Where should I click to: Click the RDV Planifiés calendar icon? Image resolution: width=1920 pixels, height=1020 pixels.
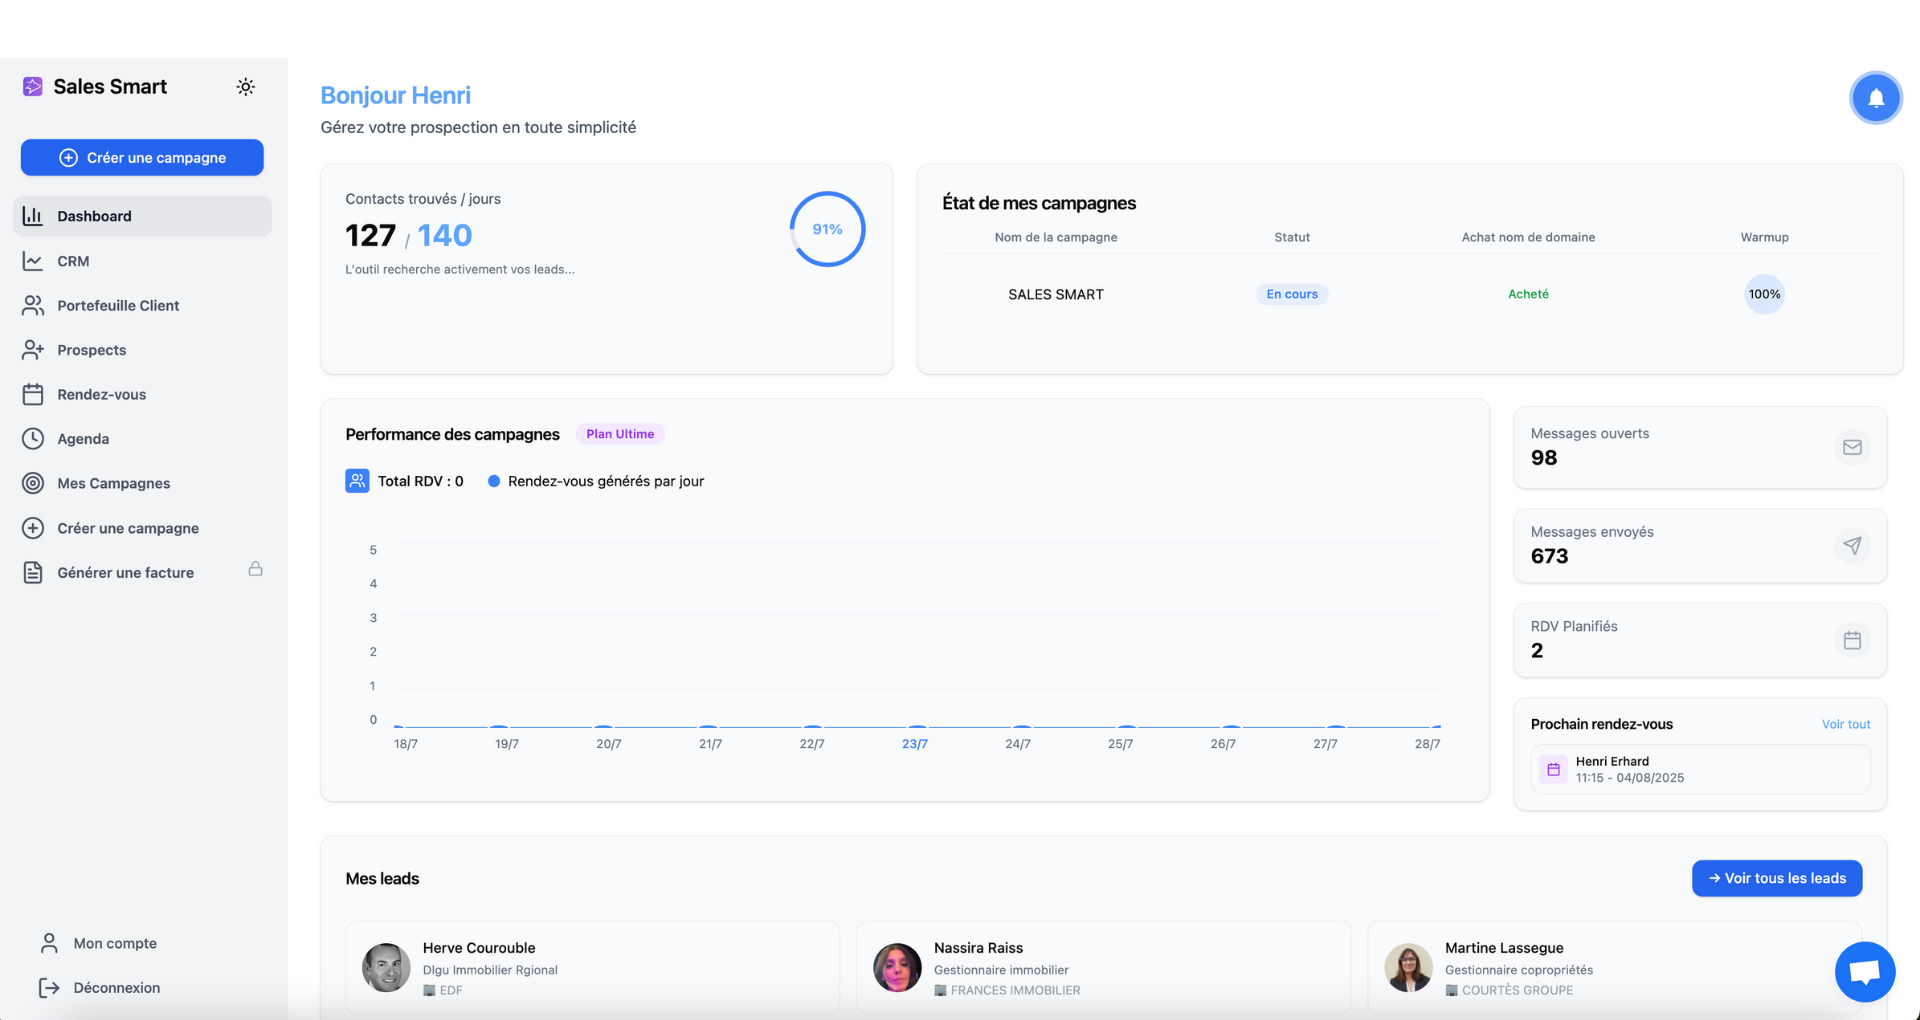click(1852, 640)
